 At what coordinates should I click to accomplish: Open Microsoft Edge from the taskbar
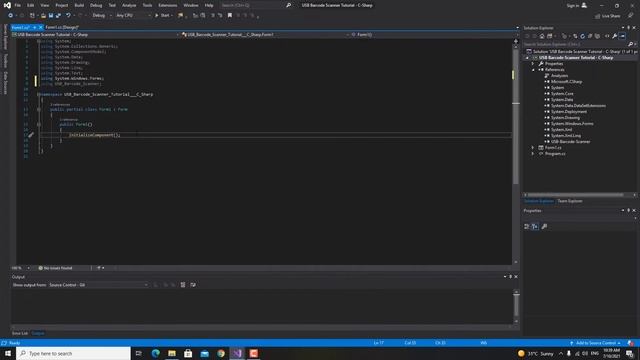click(x=156, y=353)
